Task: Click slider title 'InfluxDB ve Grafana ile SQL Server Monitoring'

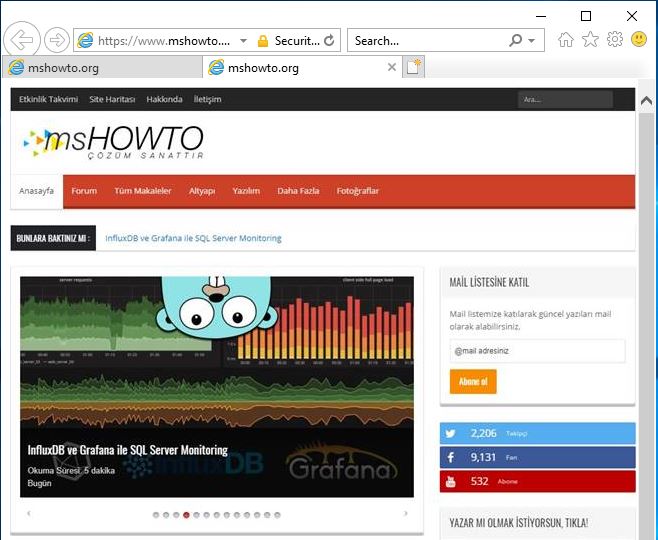Action: (128, 450)
